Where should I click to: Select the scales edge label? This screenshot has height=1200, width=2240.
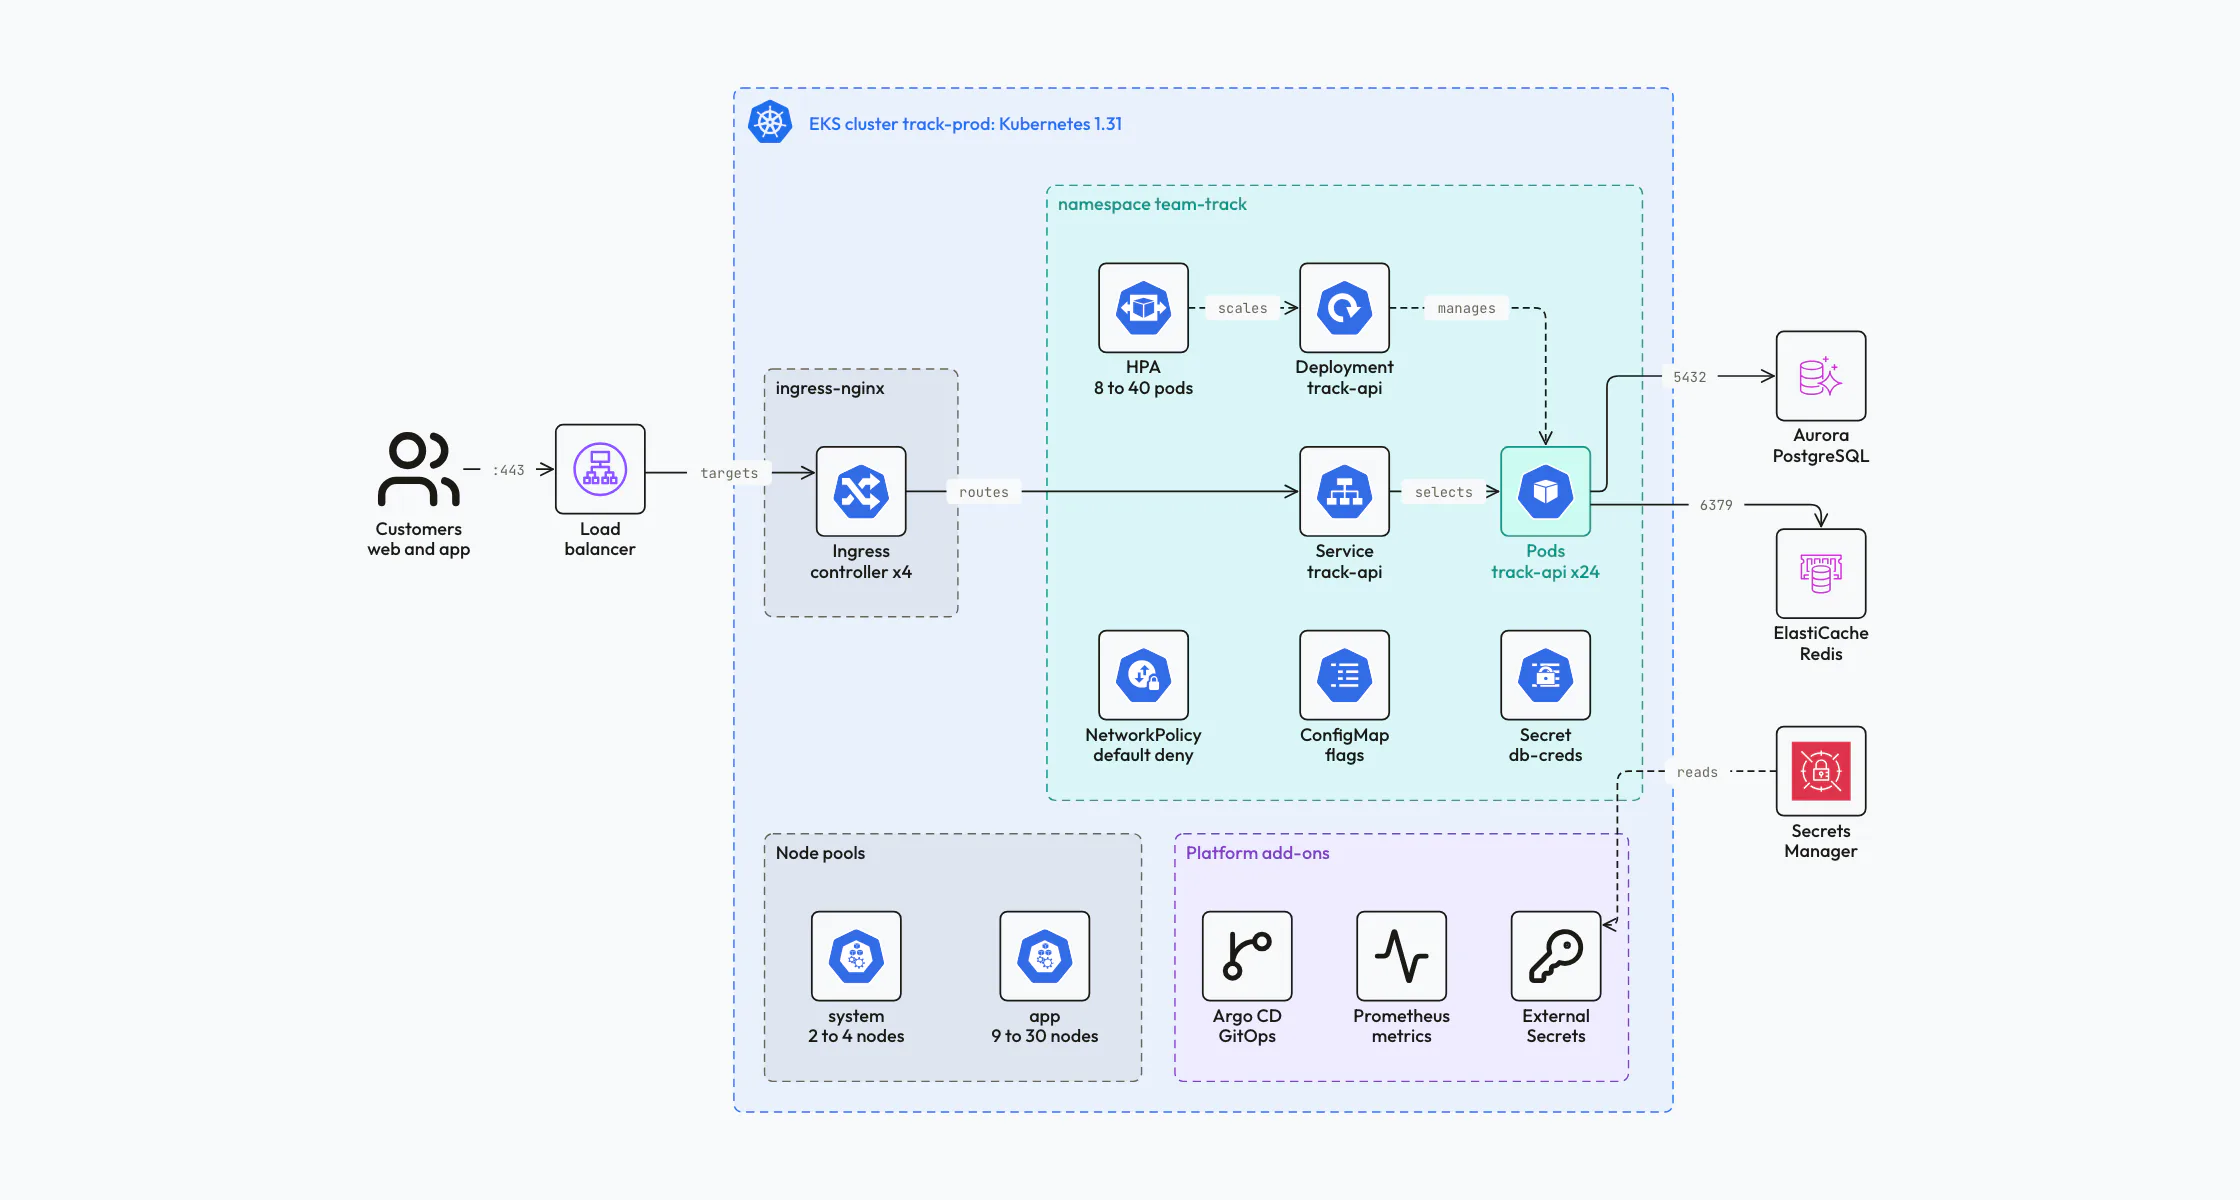point(1242,308)
